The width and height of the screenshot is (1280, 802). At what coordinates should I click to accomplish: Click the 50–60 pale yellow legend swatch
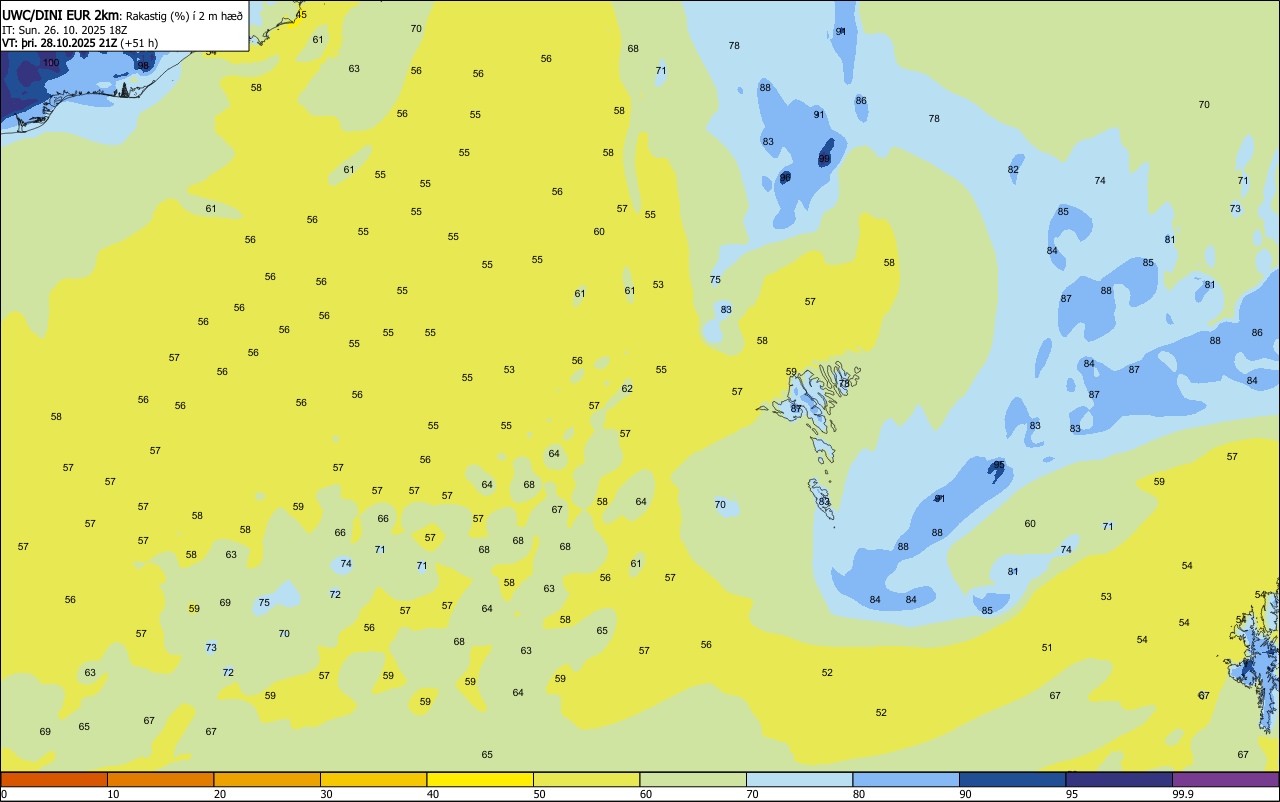pyautogui.click(x=586, y=779)
